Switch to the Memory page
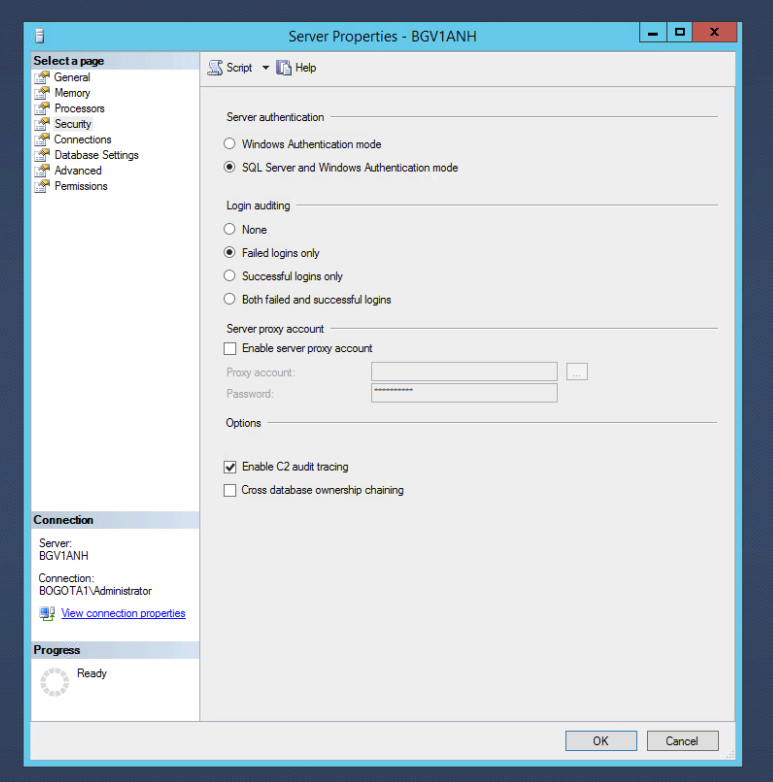This screenshot has height=782, width=773. click(72, 93)
